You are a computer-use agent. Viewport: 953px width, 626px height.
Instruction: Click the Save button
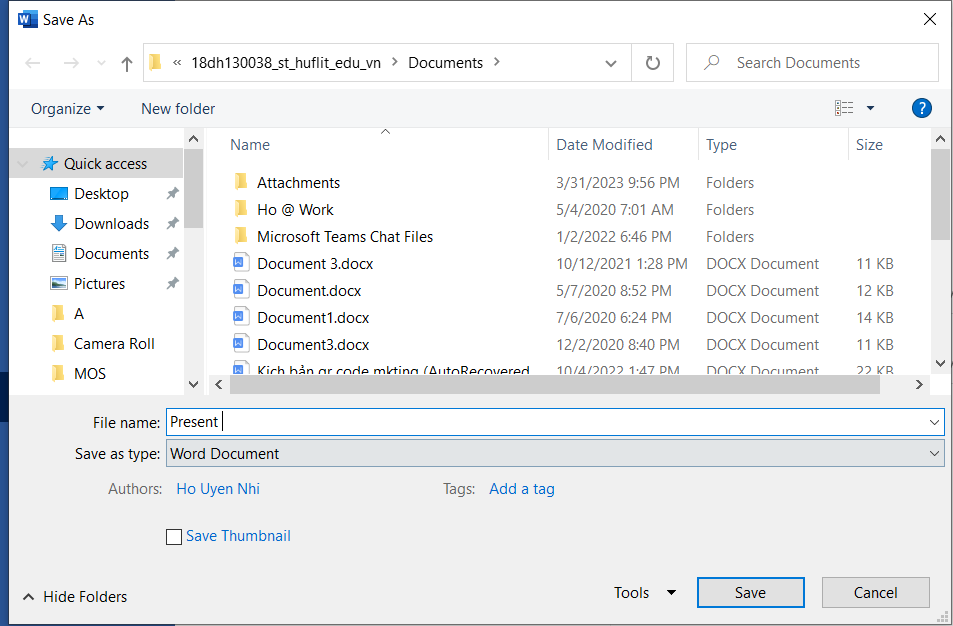751,593
